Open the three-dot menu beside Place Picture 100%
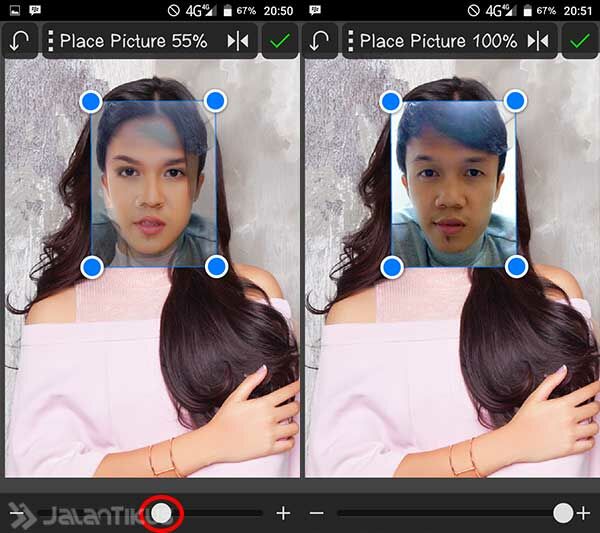 (350, 41)
